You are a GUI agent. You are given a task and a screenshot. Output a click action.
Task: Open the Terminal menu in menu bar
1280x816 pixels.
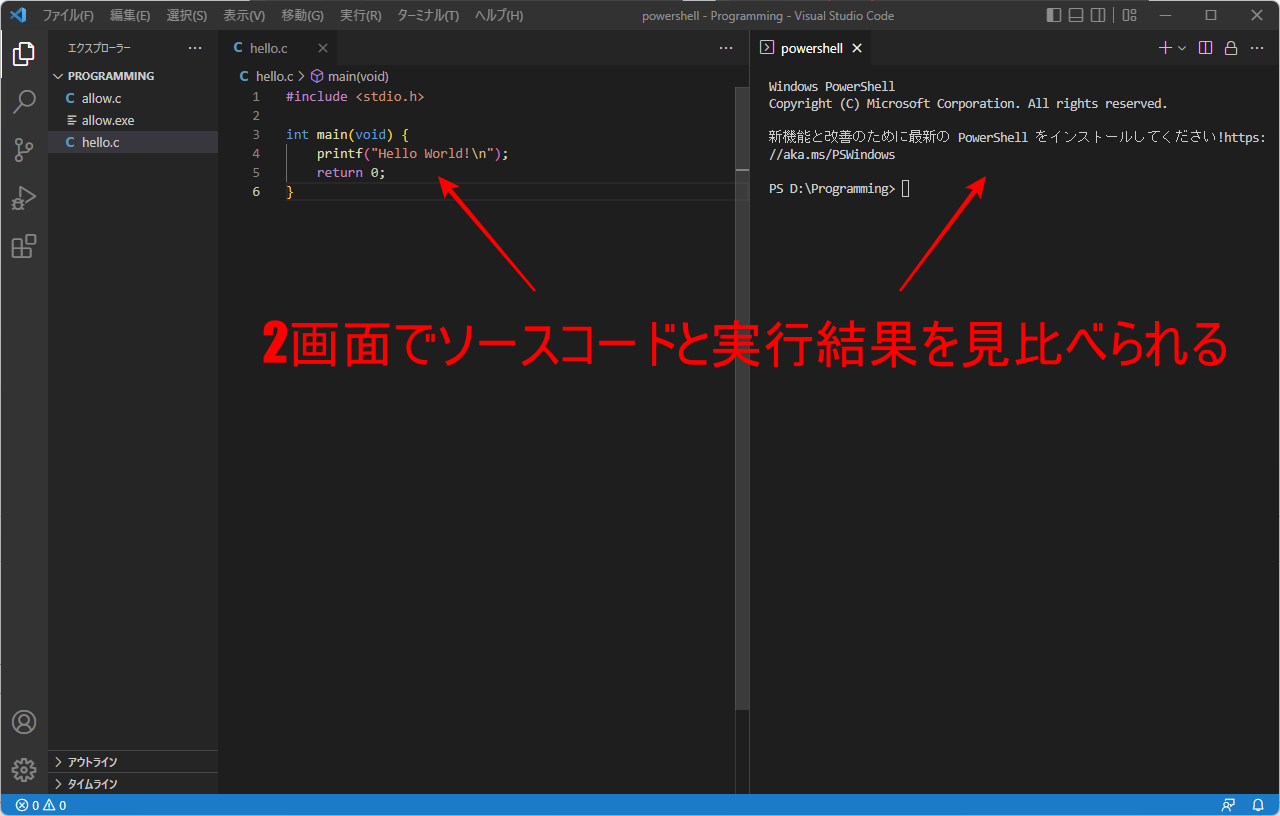(427, 16)
